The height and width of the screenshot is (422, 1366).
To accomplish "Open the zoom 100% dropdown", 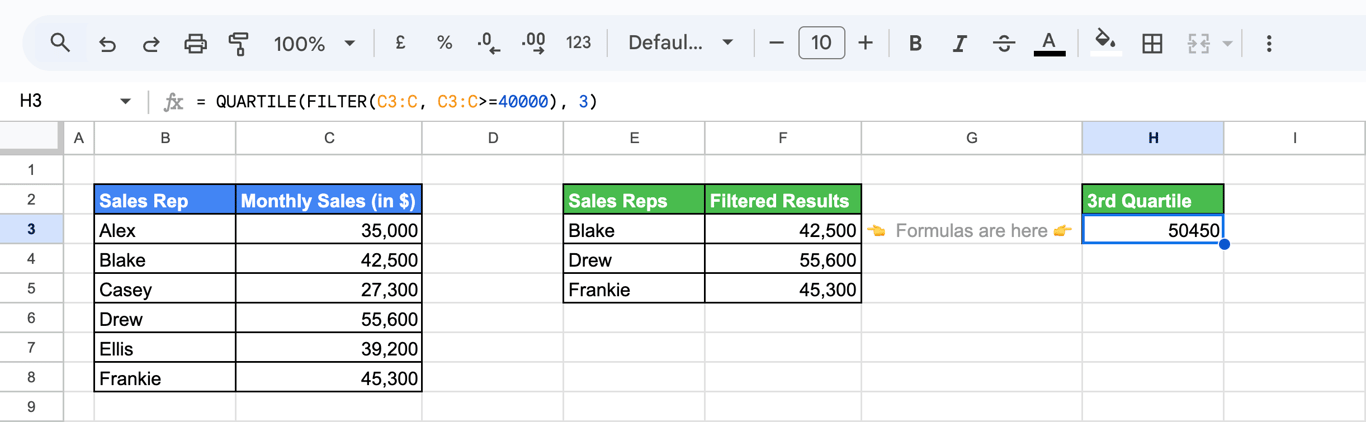I will [314, 43].
